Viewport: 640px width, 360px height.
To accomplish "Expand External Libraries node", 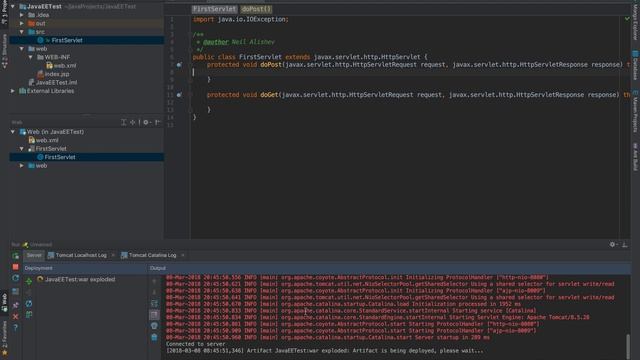I will coord(13,91).
